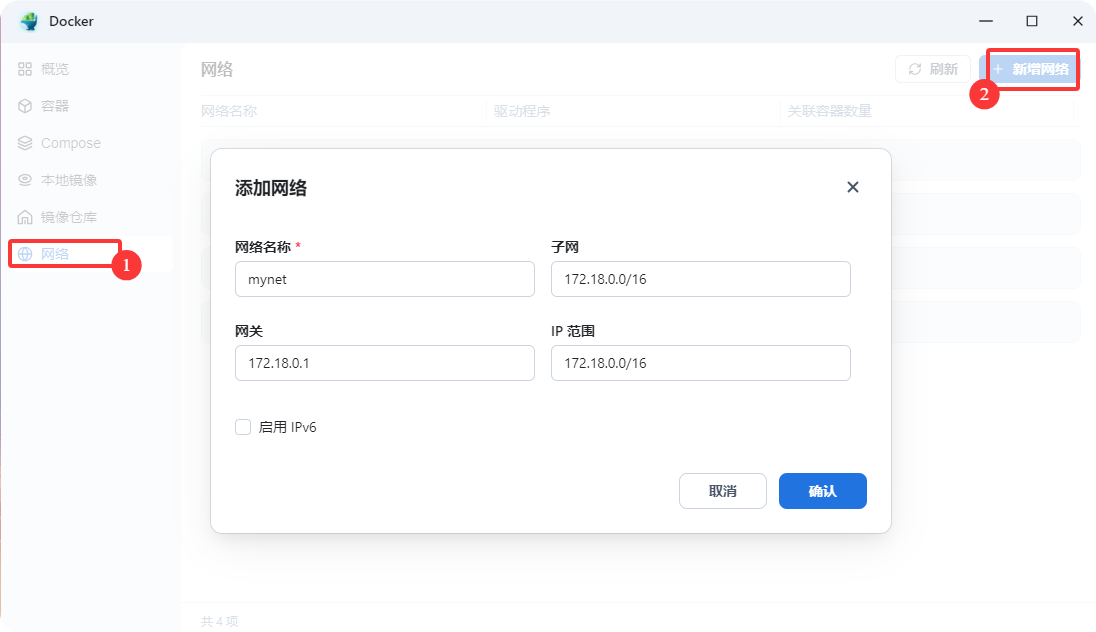Open 镜像仓库 image registry section
The height and width of the screenshot is (632, 1096).
click(68, 217)
